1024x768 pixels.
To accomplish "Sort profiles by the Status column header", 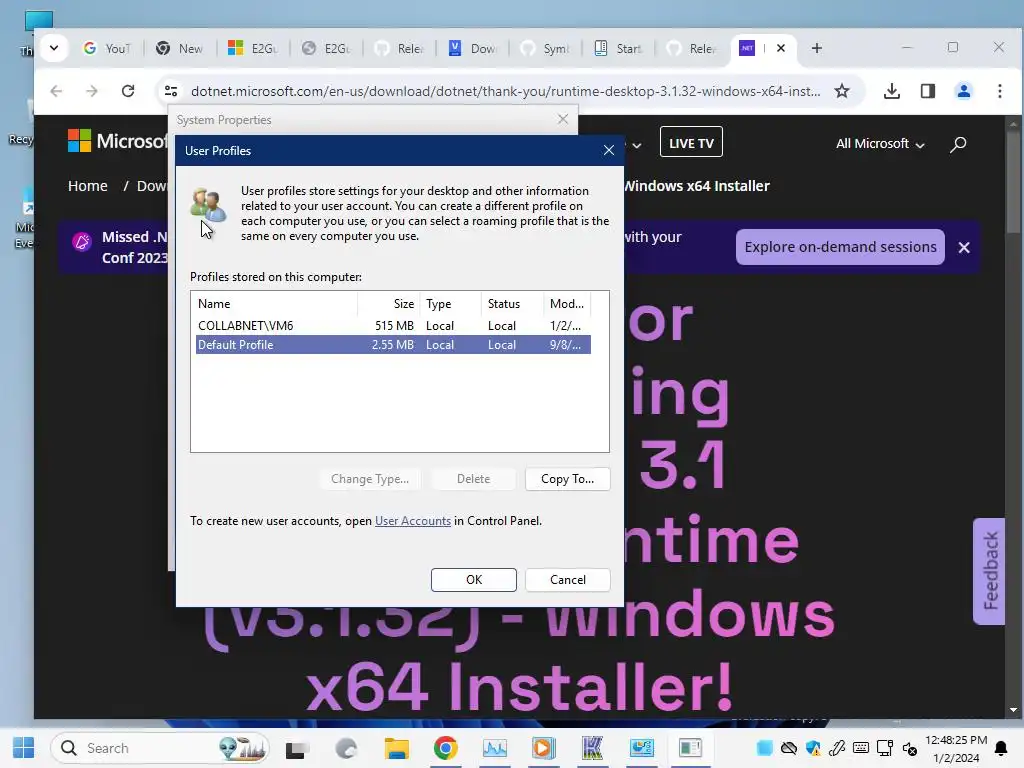I will coord(512,304).
